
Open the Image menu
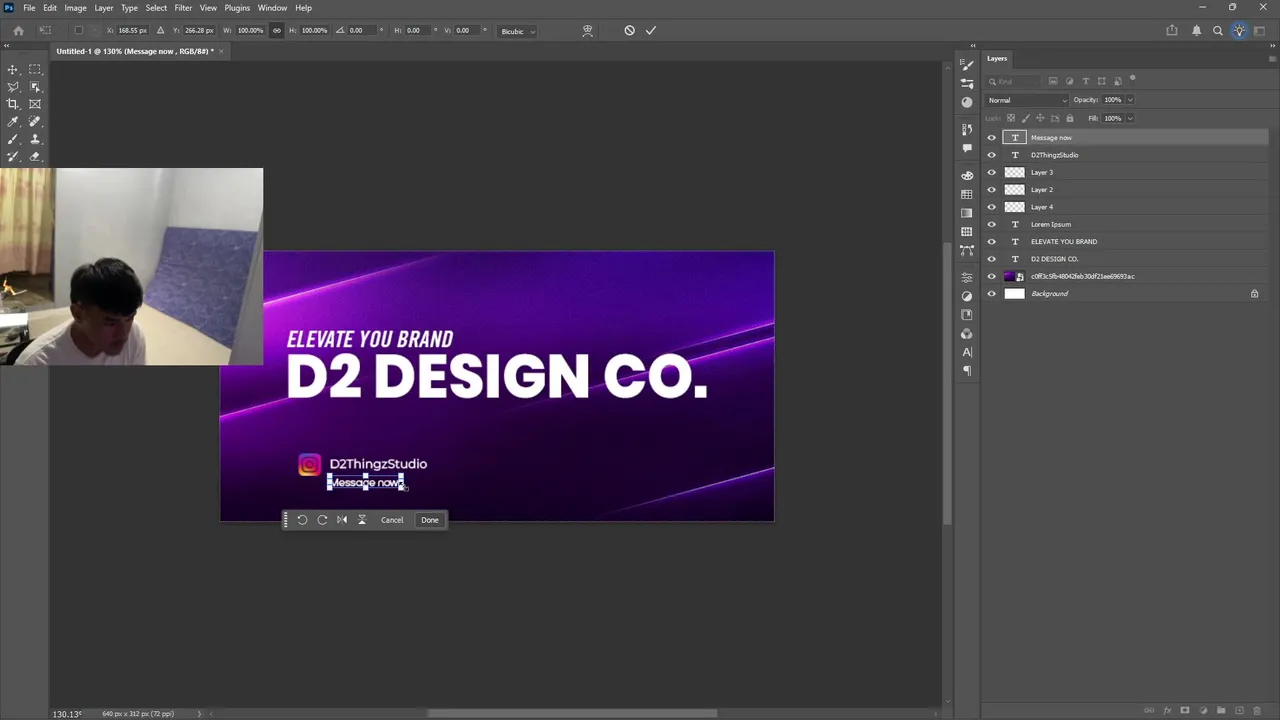pyautogui.click(x=76, y=8)
